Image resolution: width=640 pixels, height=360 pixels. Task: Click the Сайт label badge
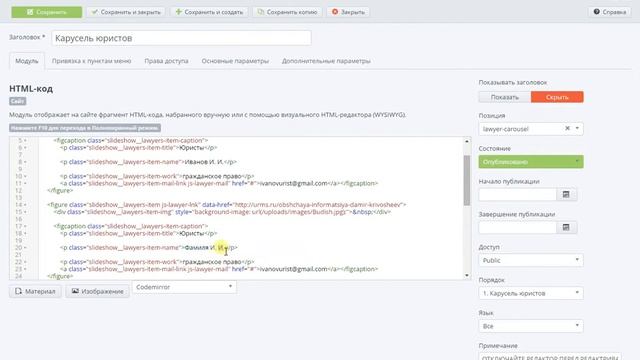(18, 101)
